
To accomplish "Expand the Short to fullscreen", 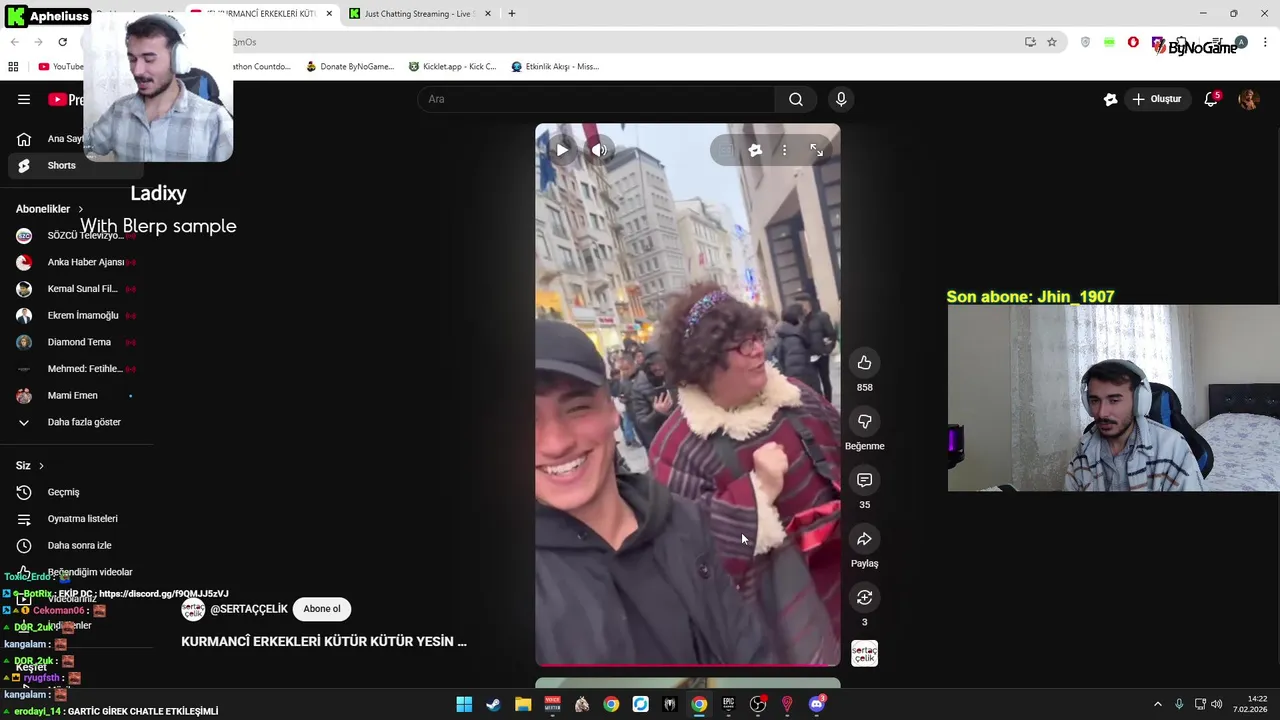I will (816, 150).
